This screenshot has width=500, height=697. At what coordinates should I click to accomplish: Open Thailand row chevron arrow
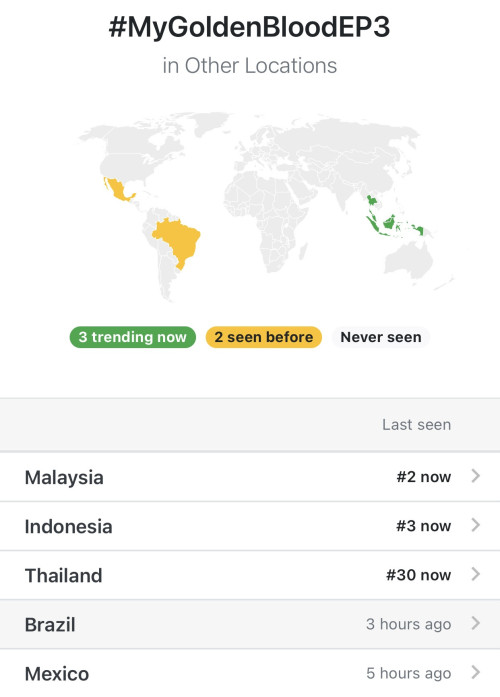point(476,574)
